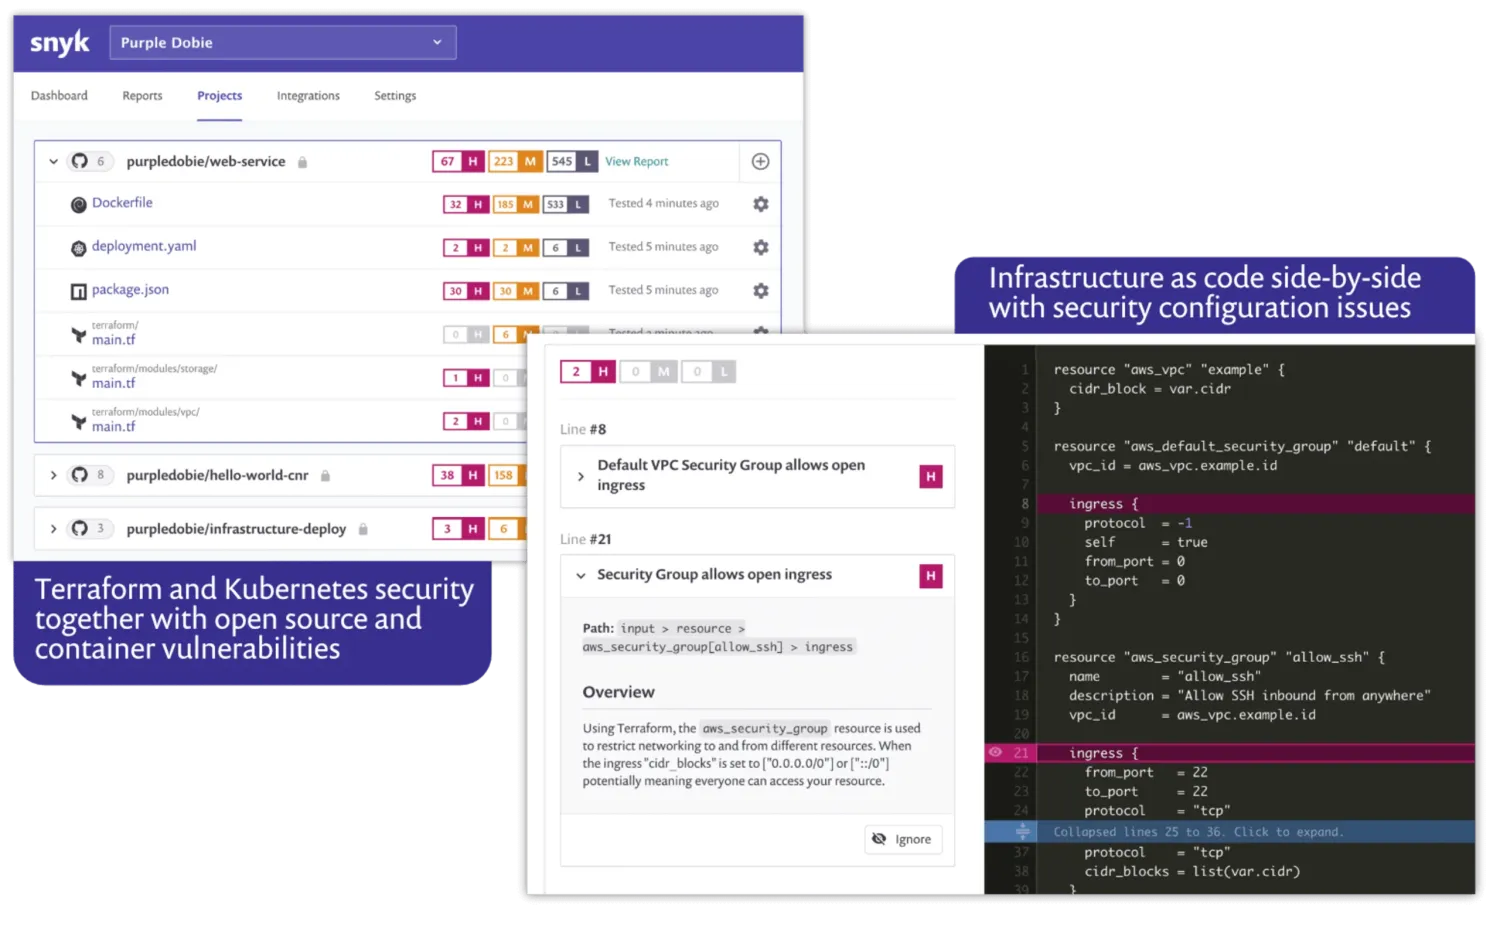
Task: Click the 32 H badge for Dockerfile
Action: pyautogui.click(x=466, y=204)
